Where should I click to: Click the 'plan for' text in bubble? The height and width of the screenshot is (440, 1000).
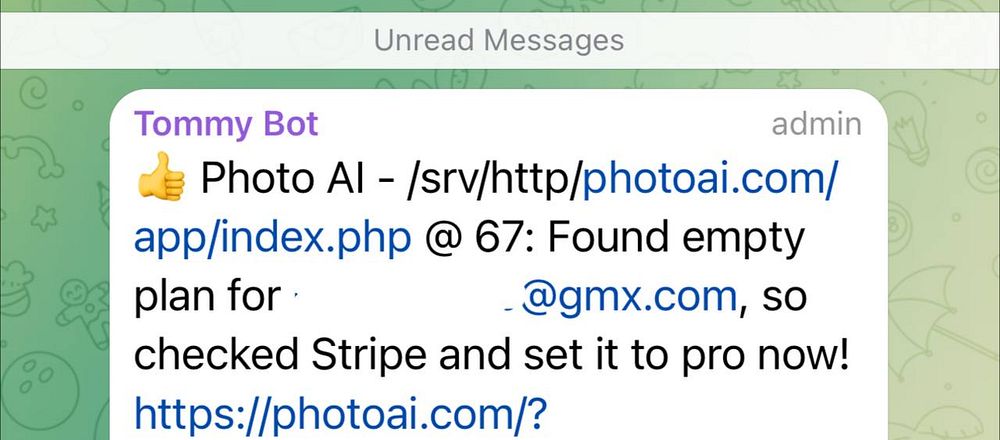pos(206,297)
